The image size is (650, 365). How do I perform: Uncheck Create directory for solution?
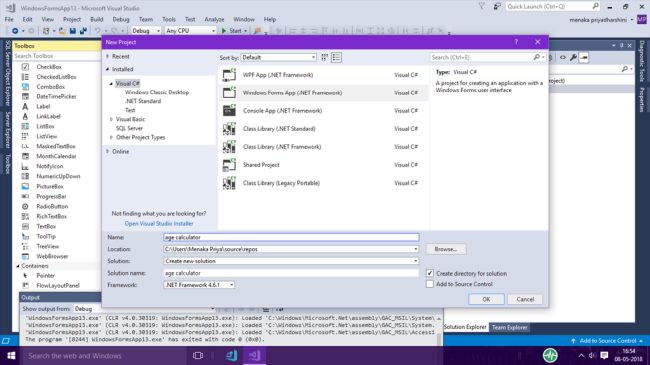pos(430,273)
